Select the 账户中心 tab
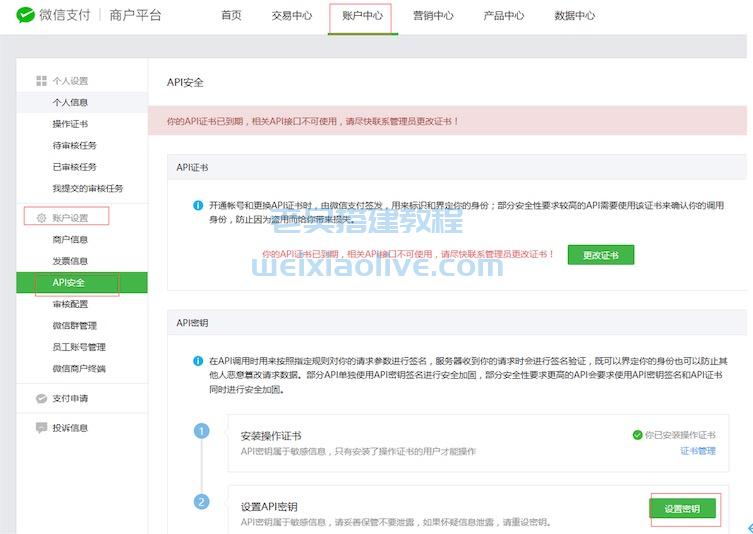The width and height of the screenshot is (753, 534). (x=363, y=15)
